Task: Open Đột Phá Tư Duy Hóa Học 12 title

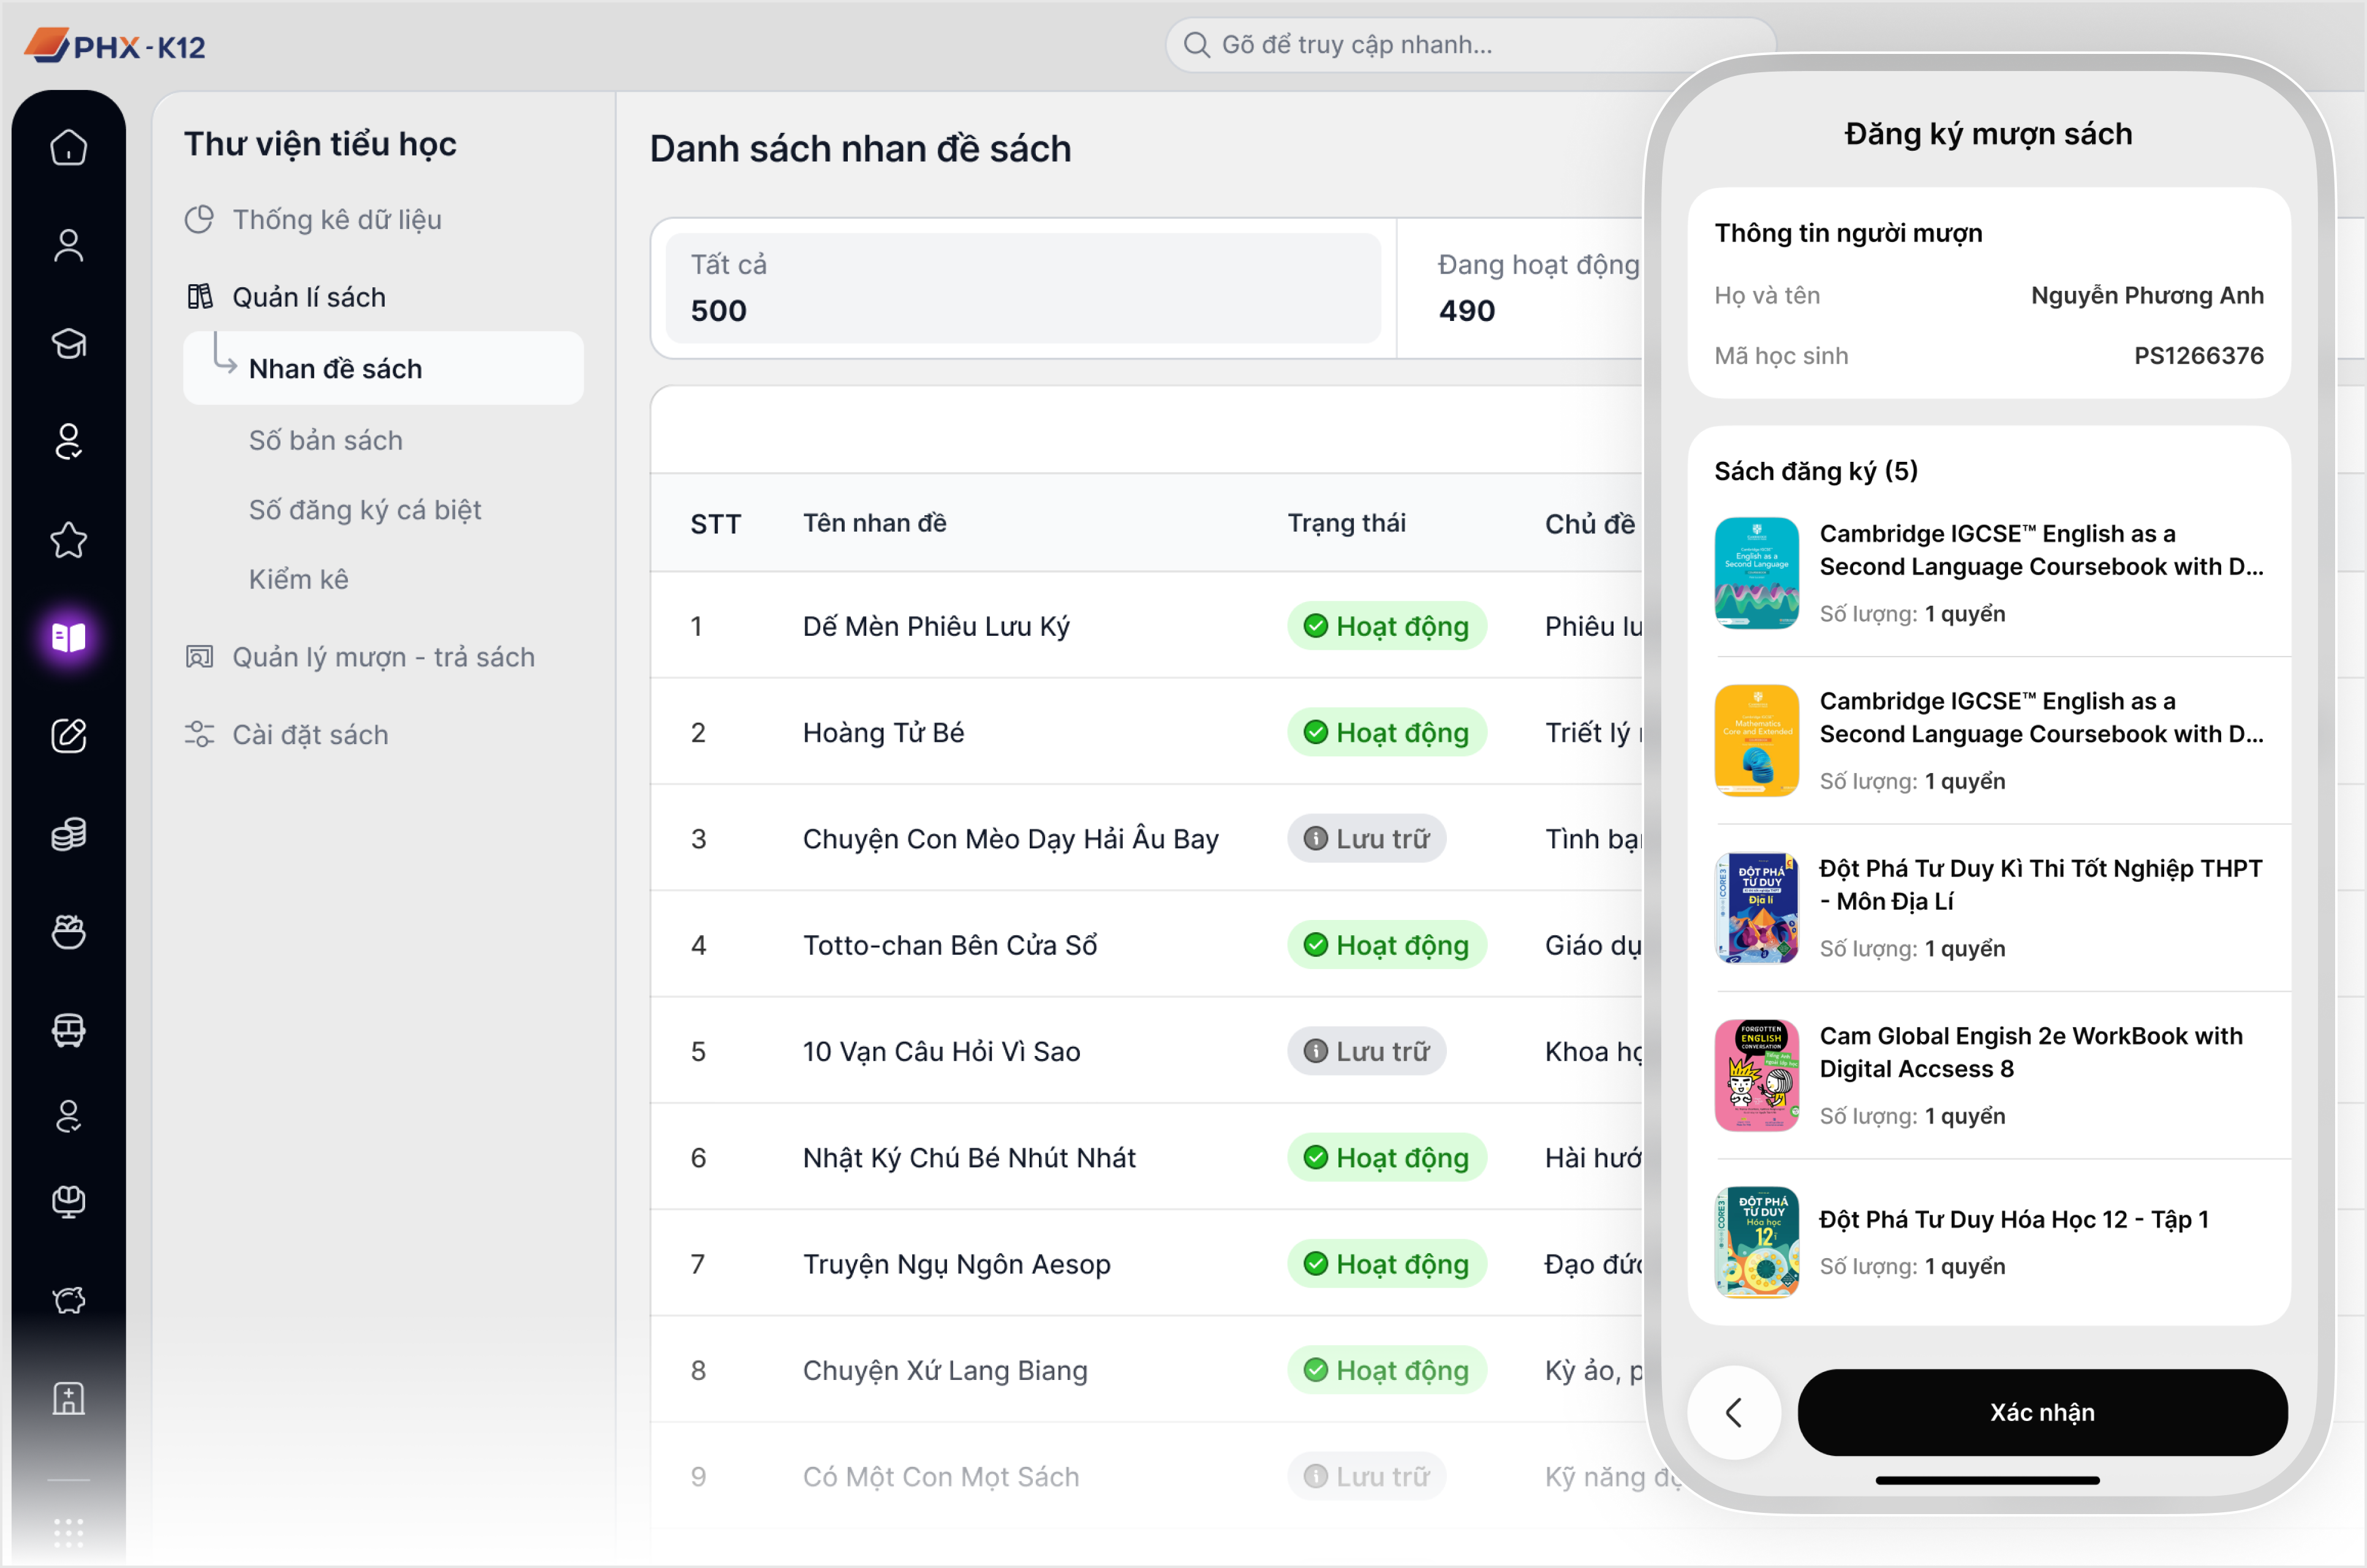Action: (x=2013, y=1219)
